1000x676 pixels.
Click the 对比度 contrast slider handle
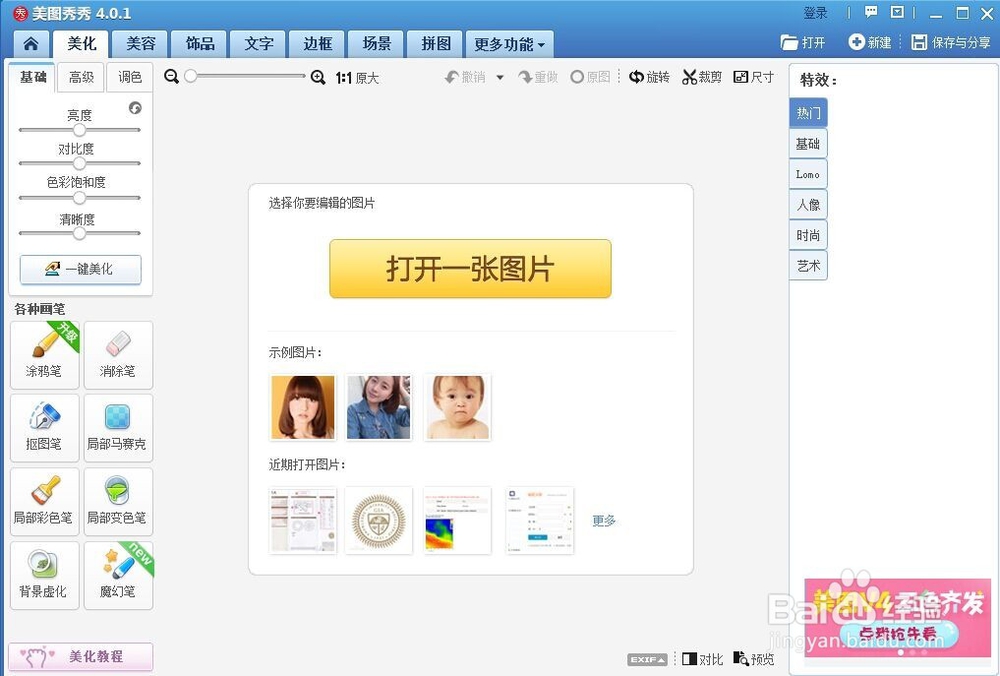(79, 163)
